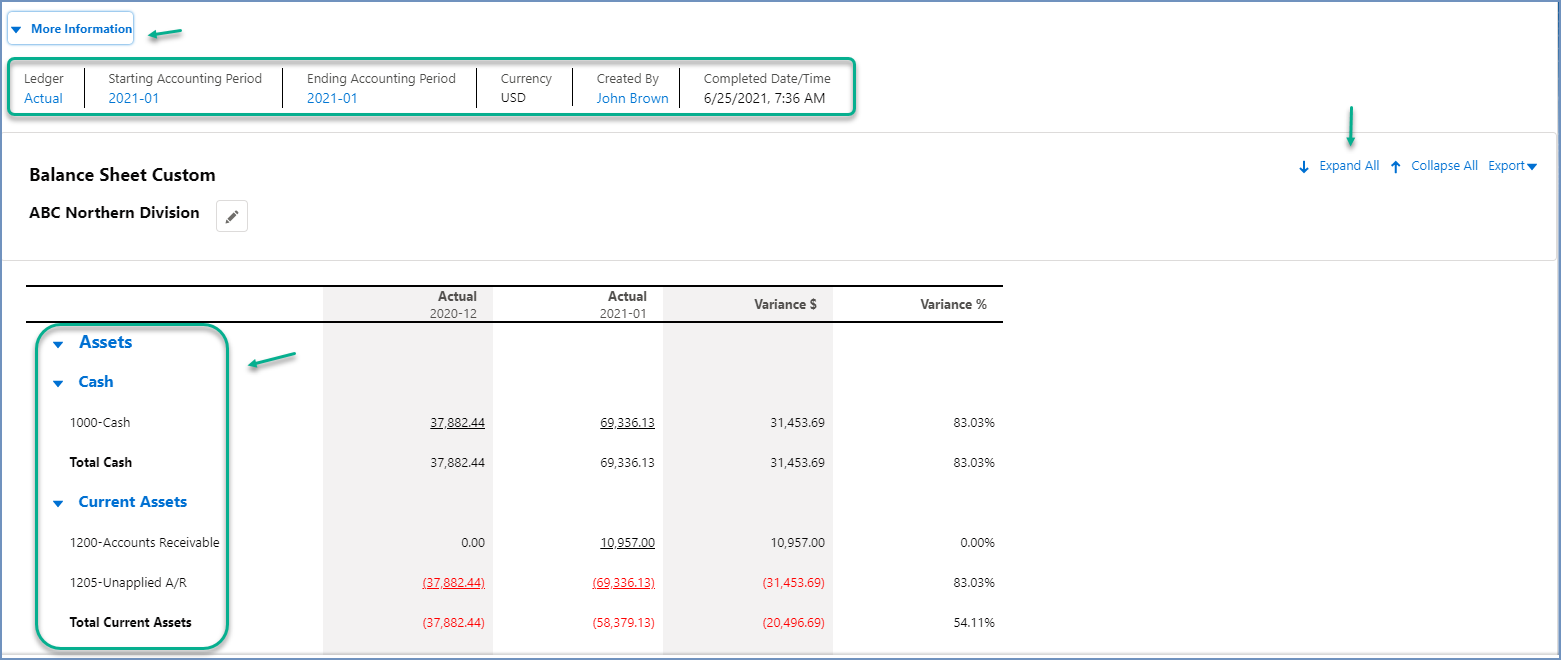Open the Actual ledger link

click(x=43, y=98)
